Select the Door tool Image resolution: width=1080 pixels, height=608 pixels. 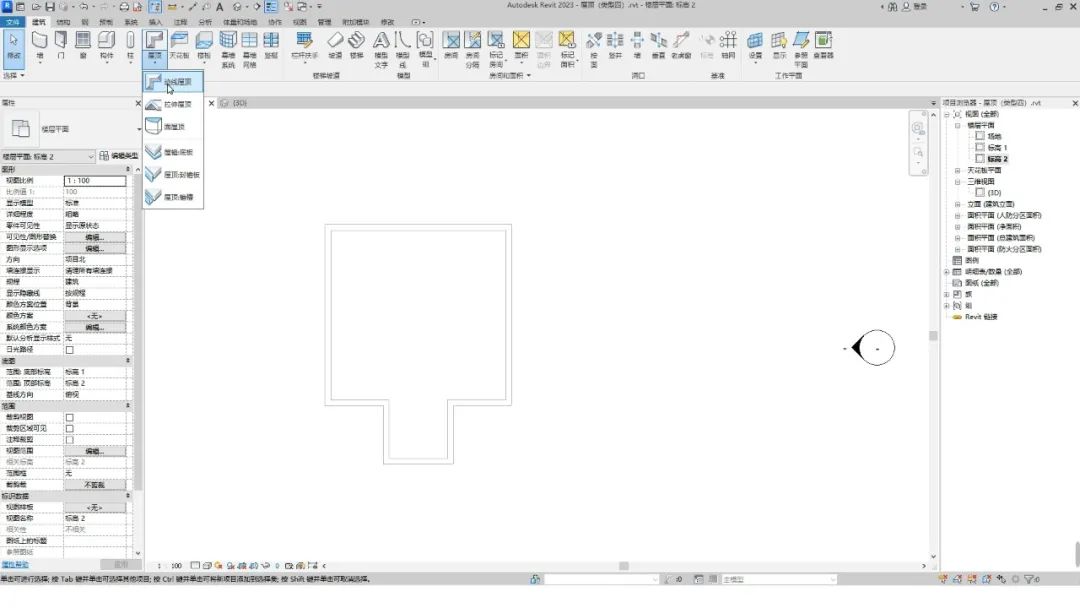(61, 45)
